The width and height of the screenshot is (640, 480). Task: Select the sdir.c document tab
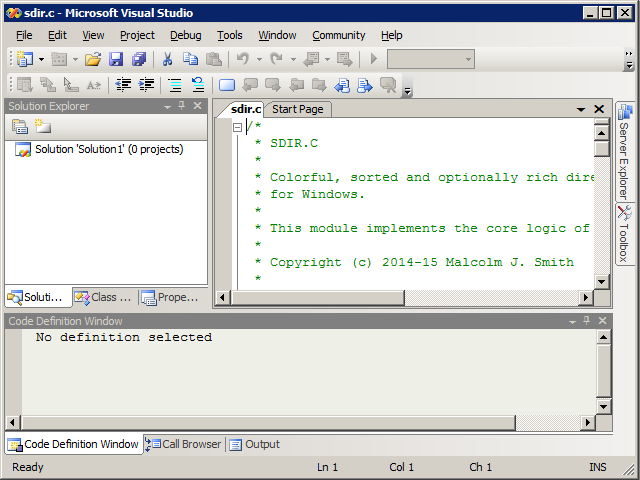(245, 109)
